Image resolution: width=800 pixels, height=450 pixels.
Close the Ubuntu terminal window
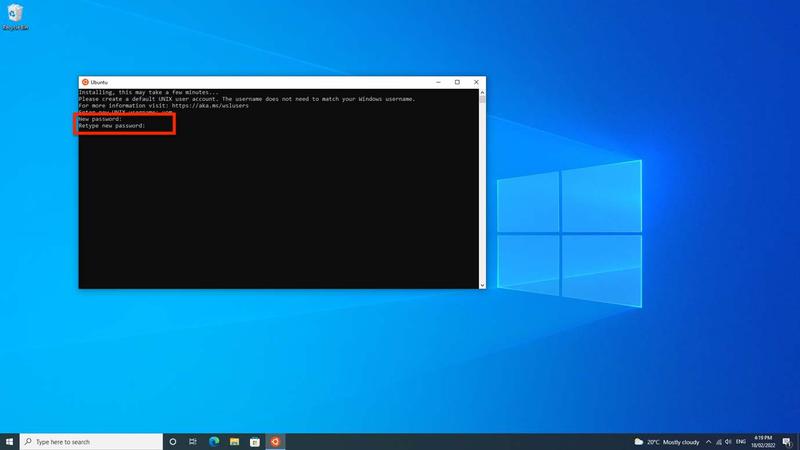[476, 82]
